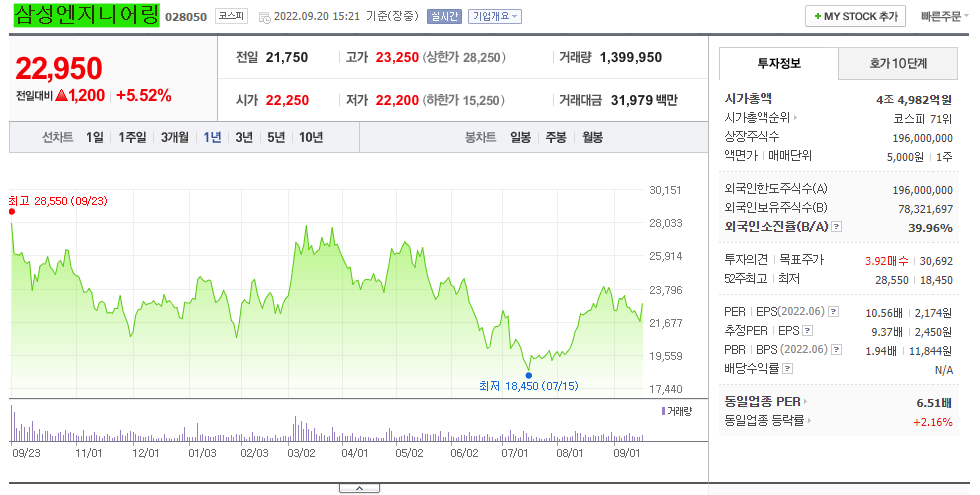Select the 1주일 line chart period

tap(132, 138)
